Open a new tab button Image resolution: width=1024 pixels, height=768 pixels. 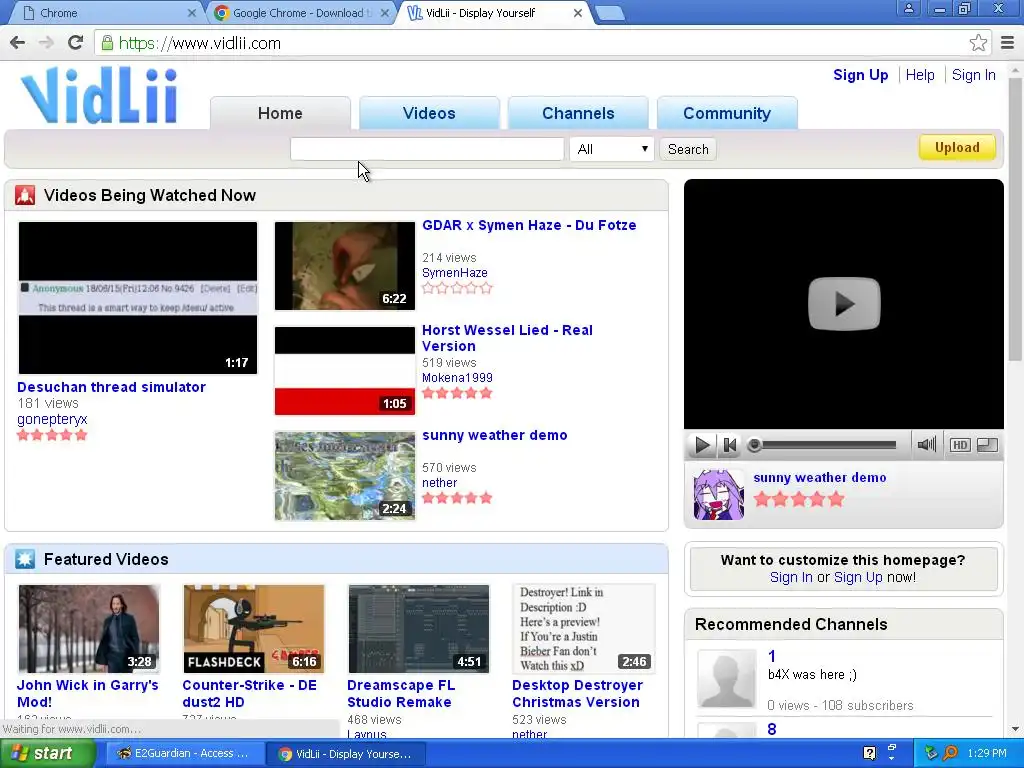tap(610, 14)
